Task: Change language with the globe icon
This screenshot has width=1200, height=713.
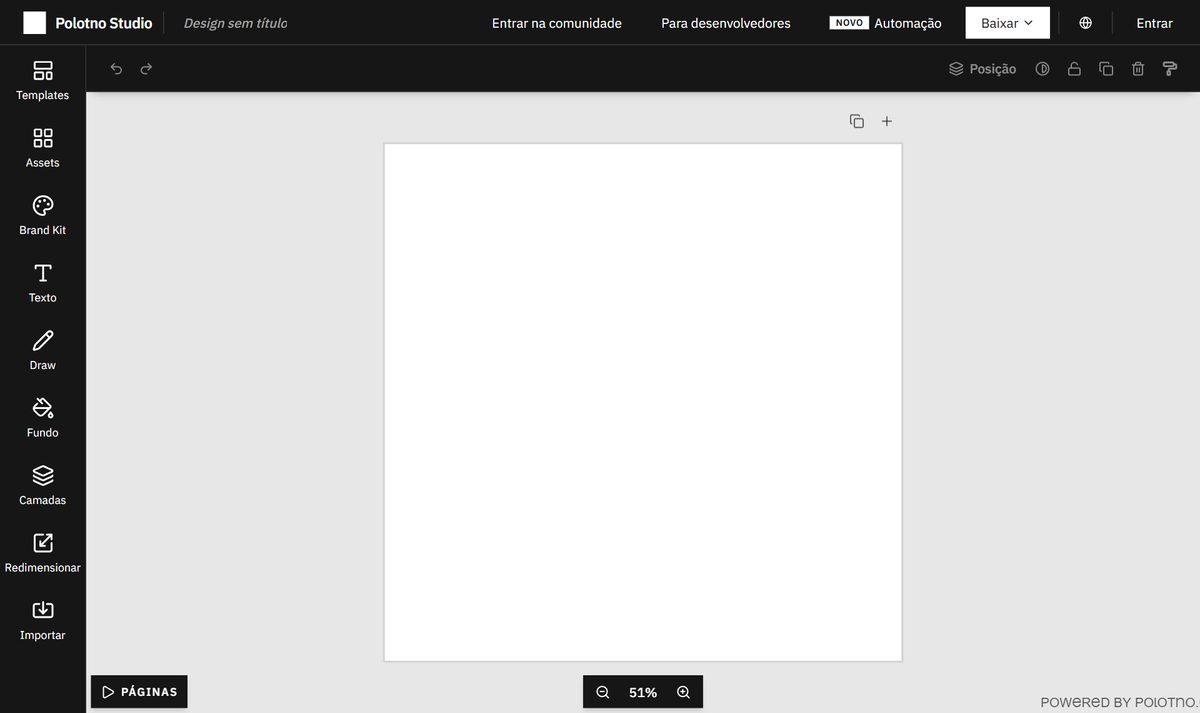Action: coord(1085,23)
